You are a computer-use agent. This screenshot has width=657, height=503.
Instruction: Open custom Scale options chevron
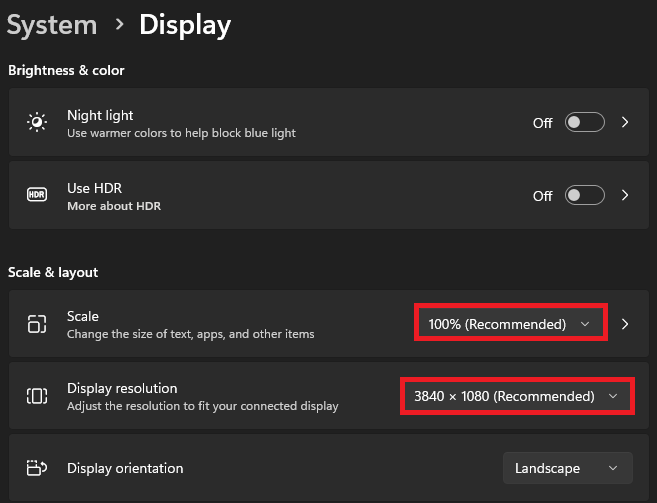coord(625,324)
